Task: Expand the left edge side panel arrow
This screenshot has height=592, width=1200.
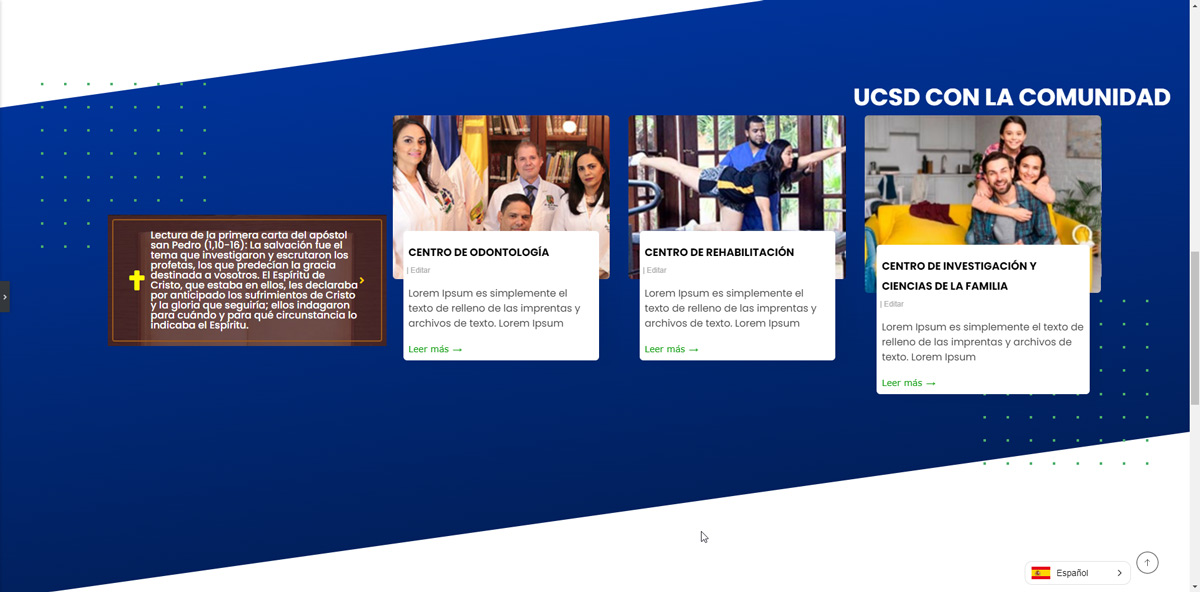Action: 5,297
